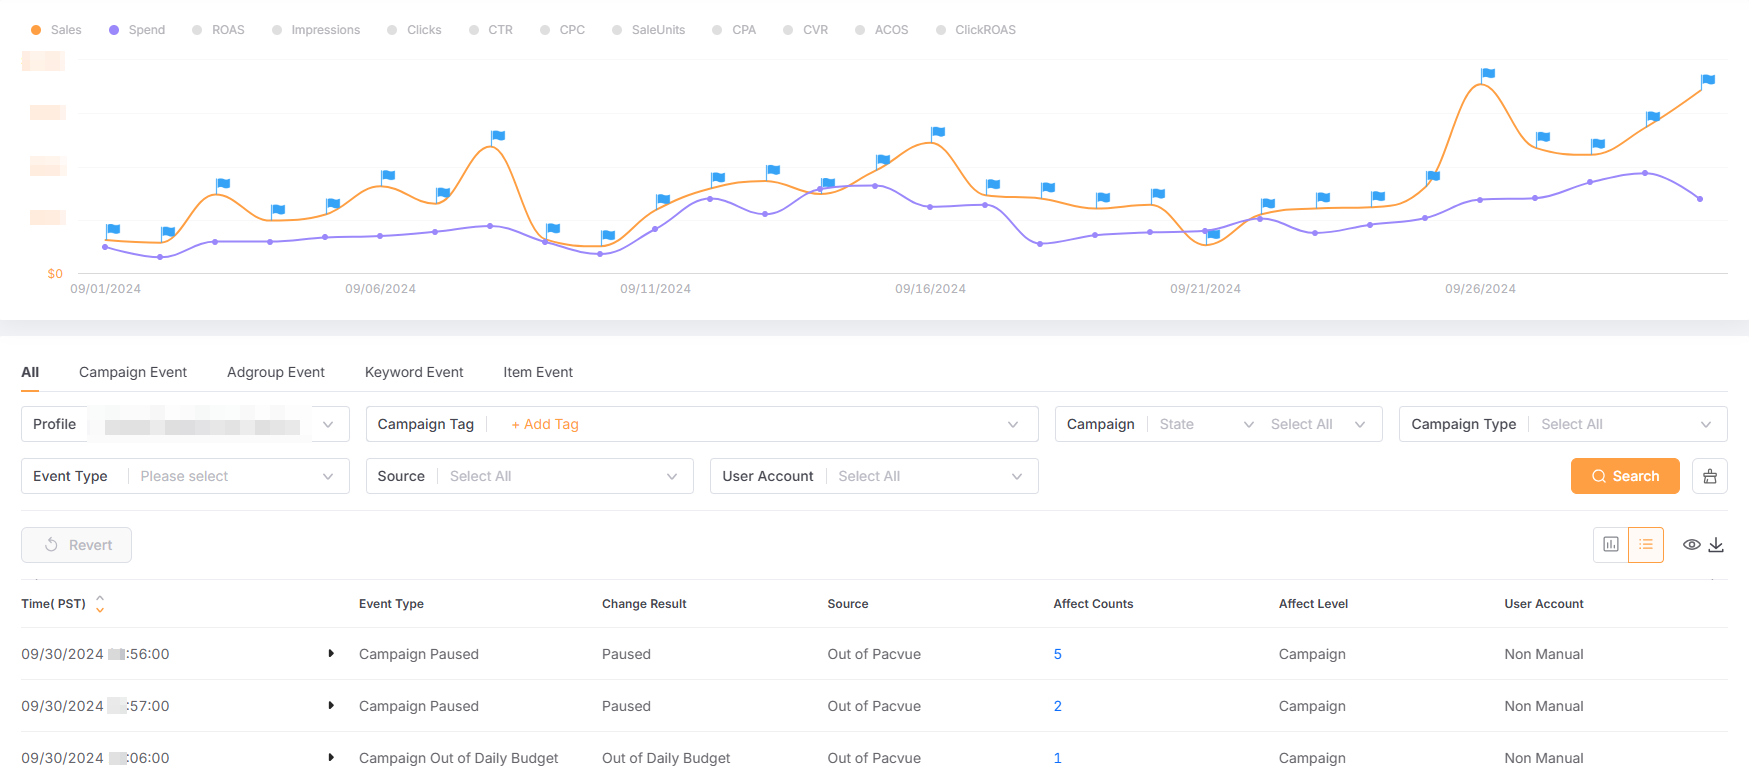Click Affect Counts link value 5

(x=1057, y=654)
